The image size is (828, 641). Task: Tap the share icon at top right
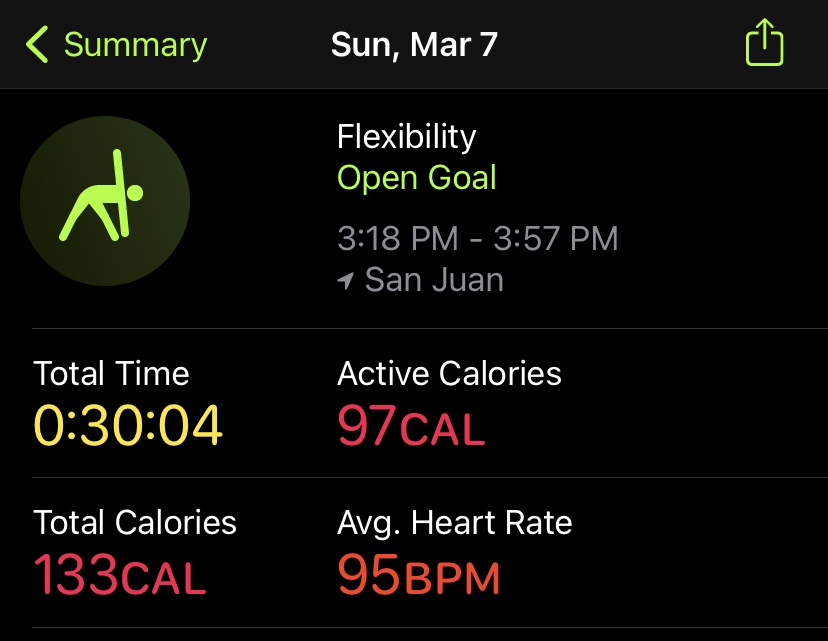[x=764, y=45]
